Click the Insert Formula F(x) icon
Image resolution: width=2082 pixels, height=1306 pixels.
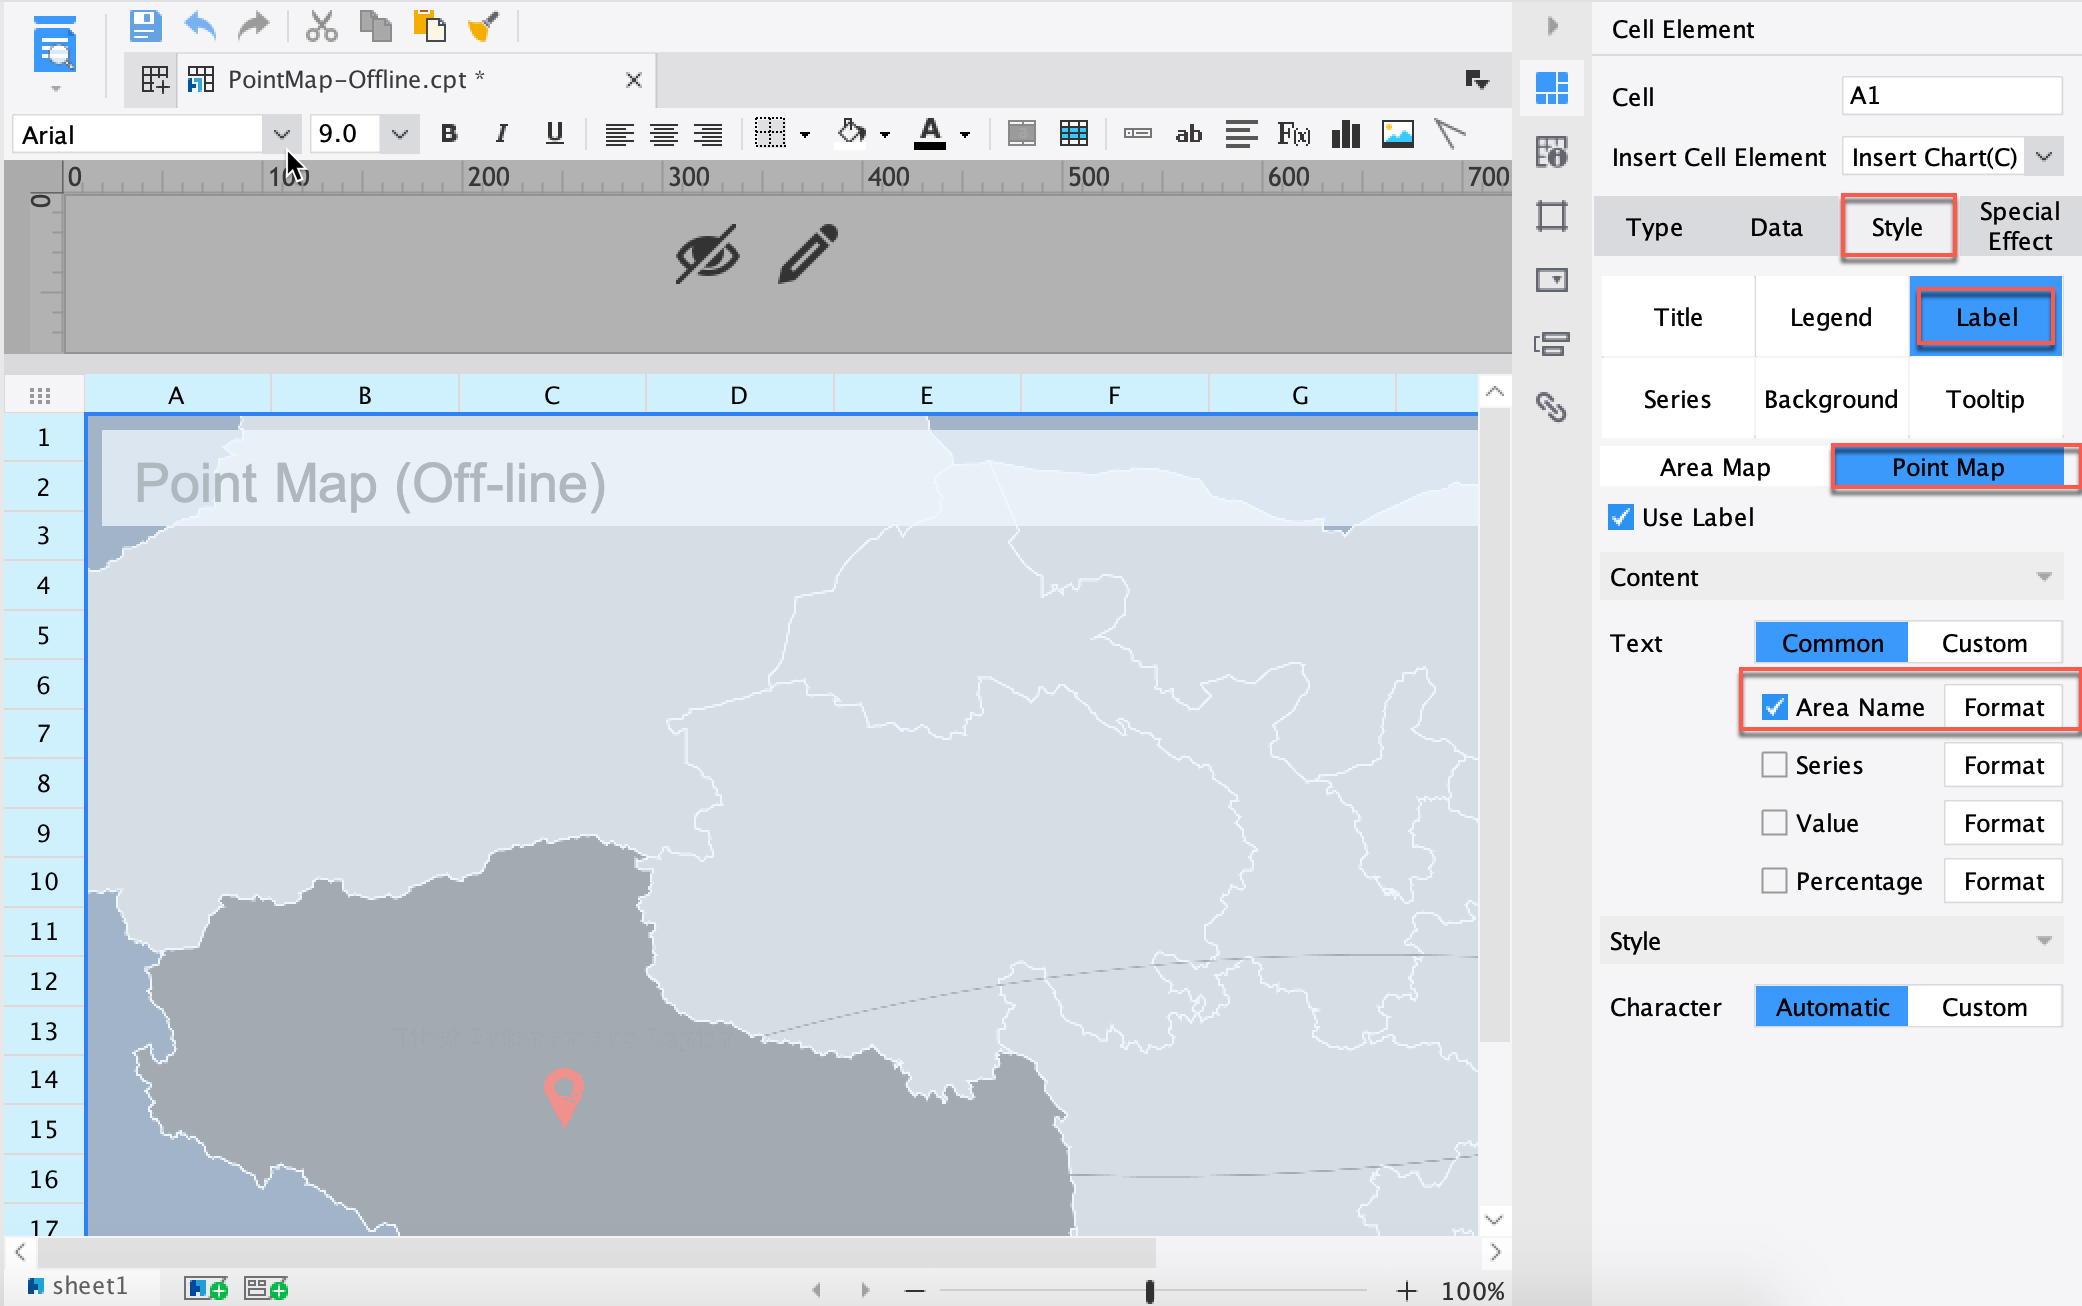(1294, 133)
